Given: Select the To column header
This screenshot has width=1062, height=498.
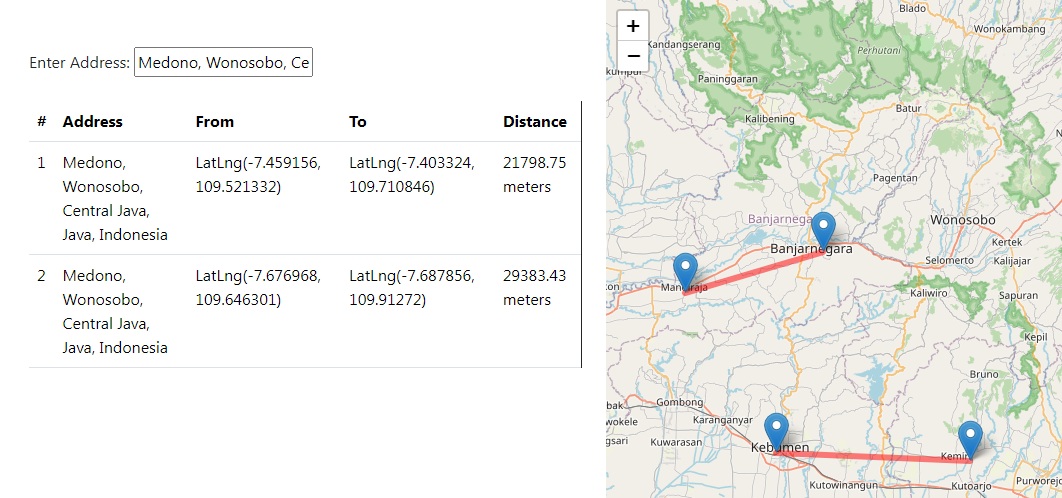Looking at the screenshot, I should pos(358,122).
